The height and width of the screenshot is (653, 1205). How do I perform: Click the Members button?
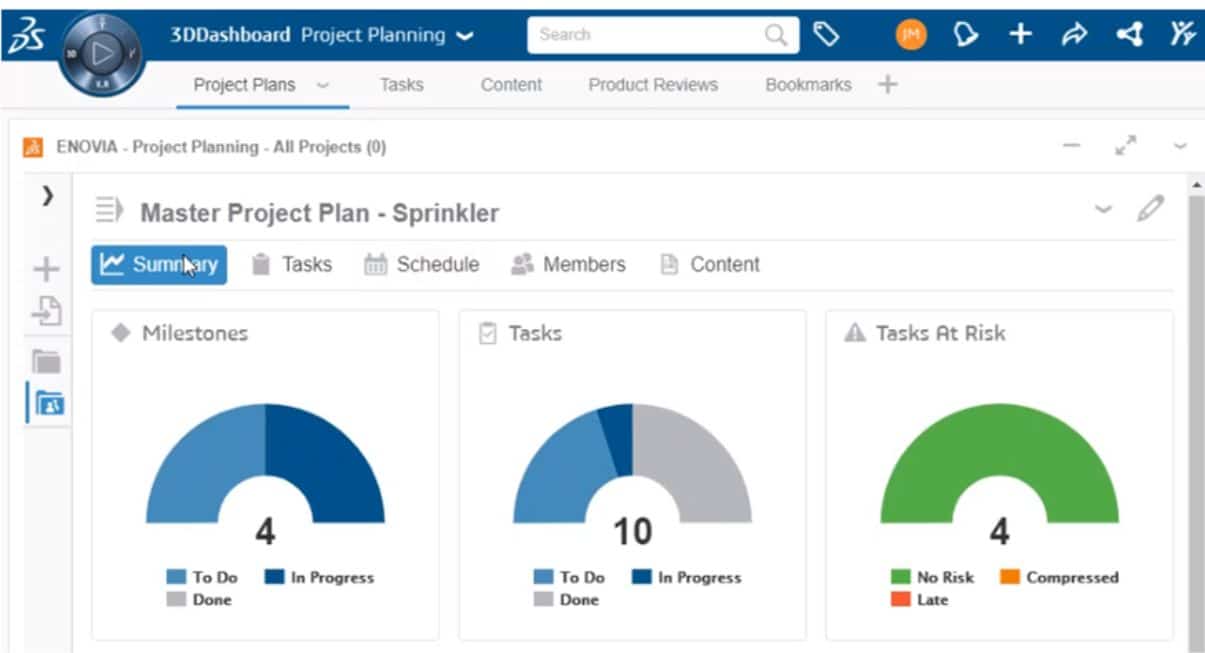coord(568,265)
